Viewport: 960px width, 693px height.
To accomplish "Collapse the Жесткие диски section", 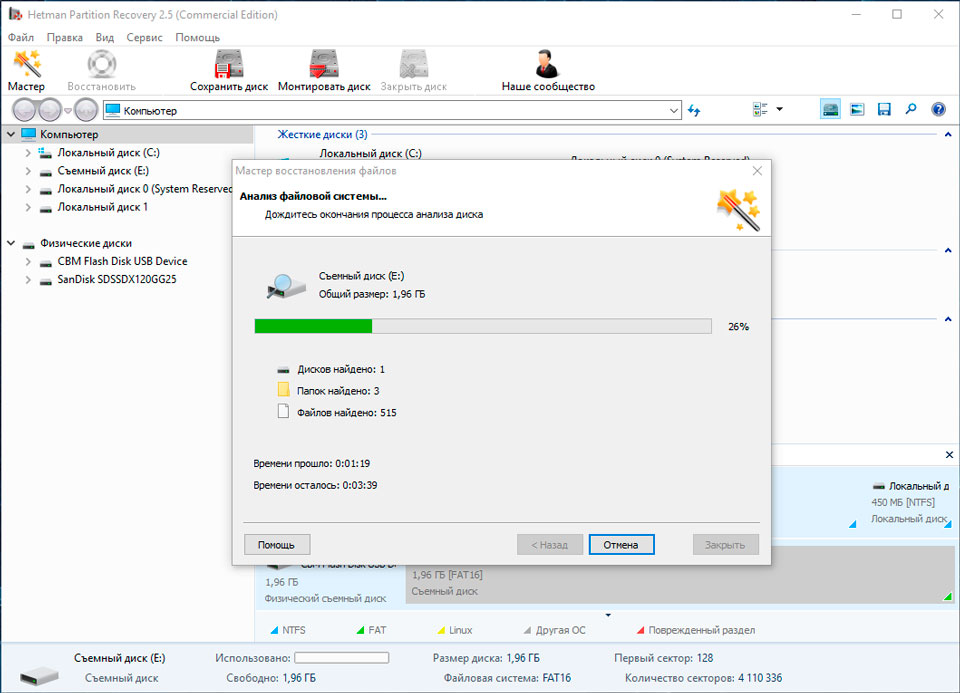I will pyautogui.click(x=948, y=134).
